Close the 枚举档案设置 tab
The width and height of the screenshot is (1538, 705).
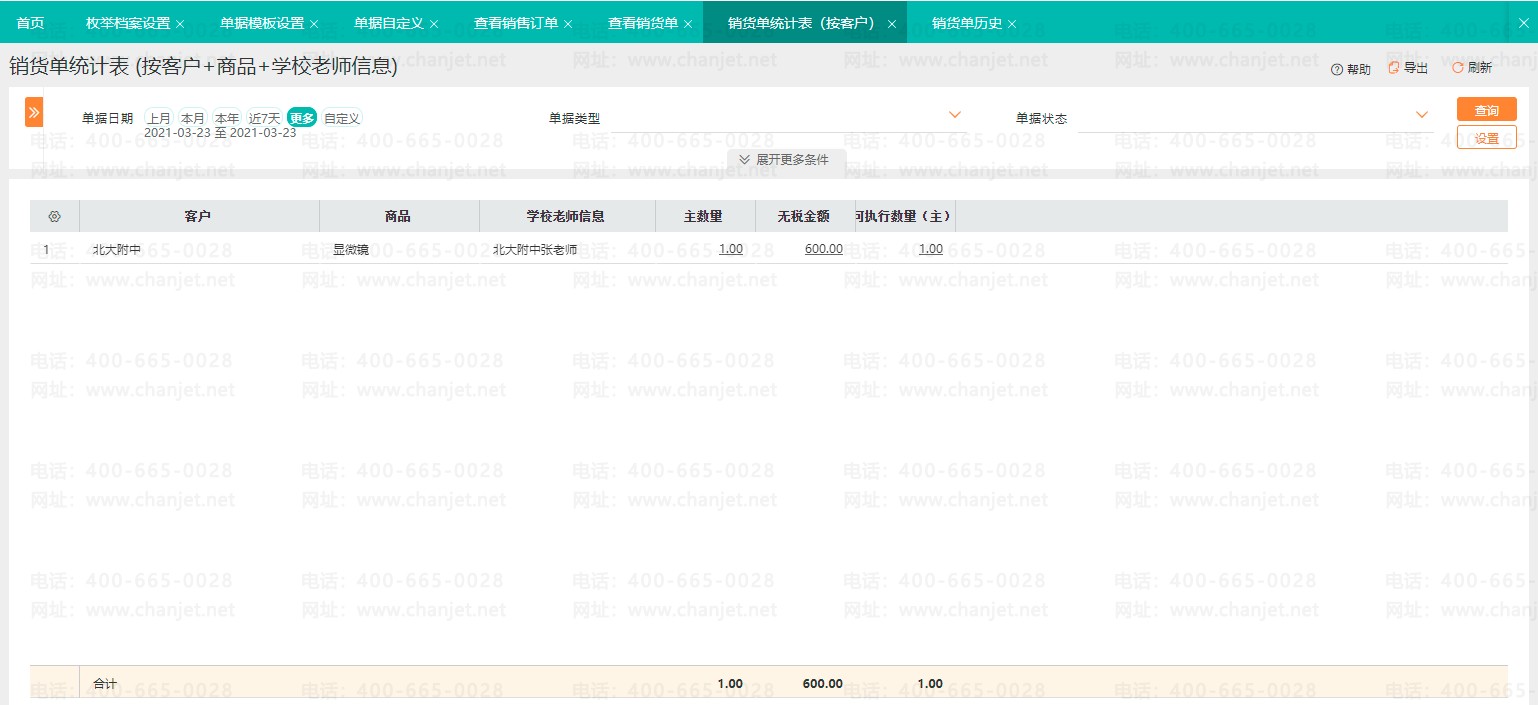180,23
